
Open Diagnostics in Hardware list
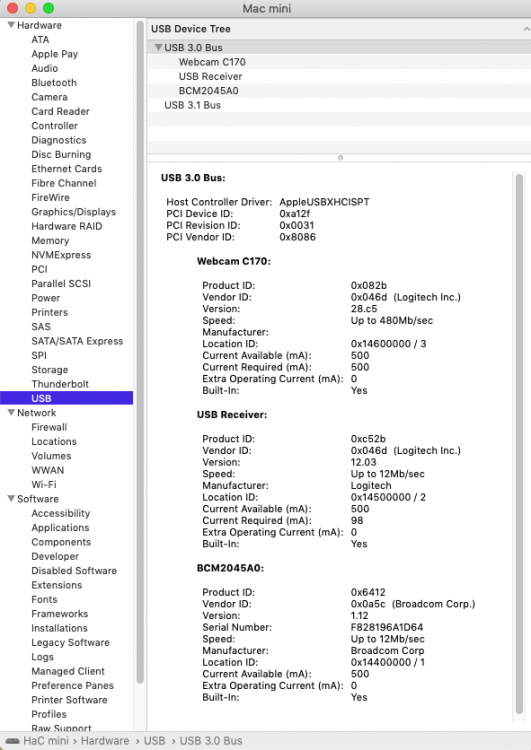tap(59, 140)
